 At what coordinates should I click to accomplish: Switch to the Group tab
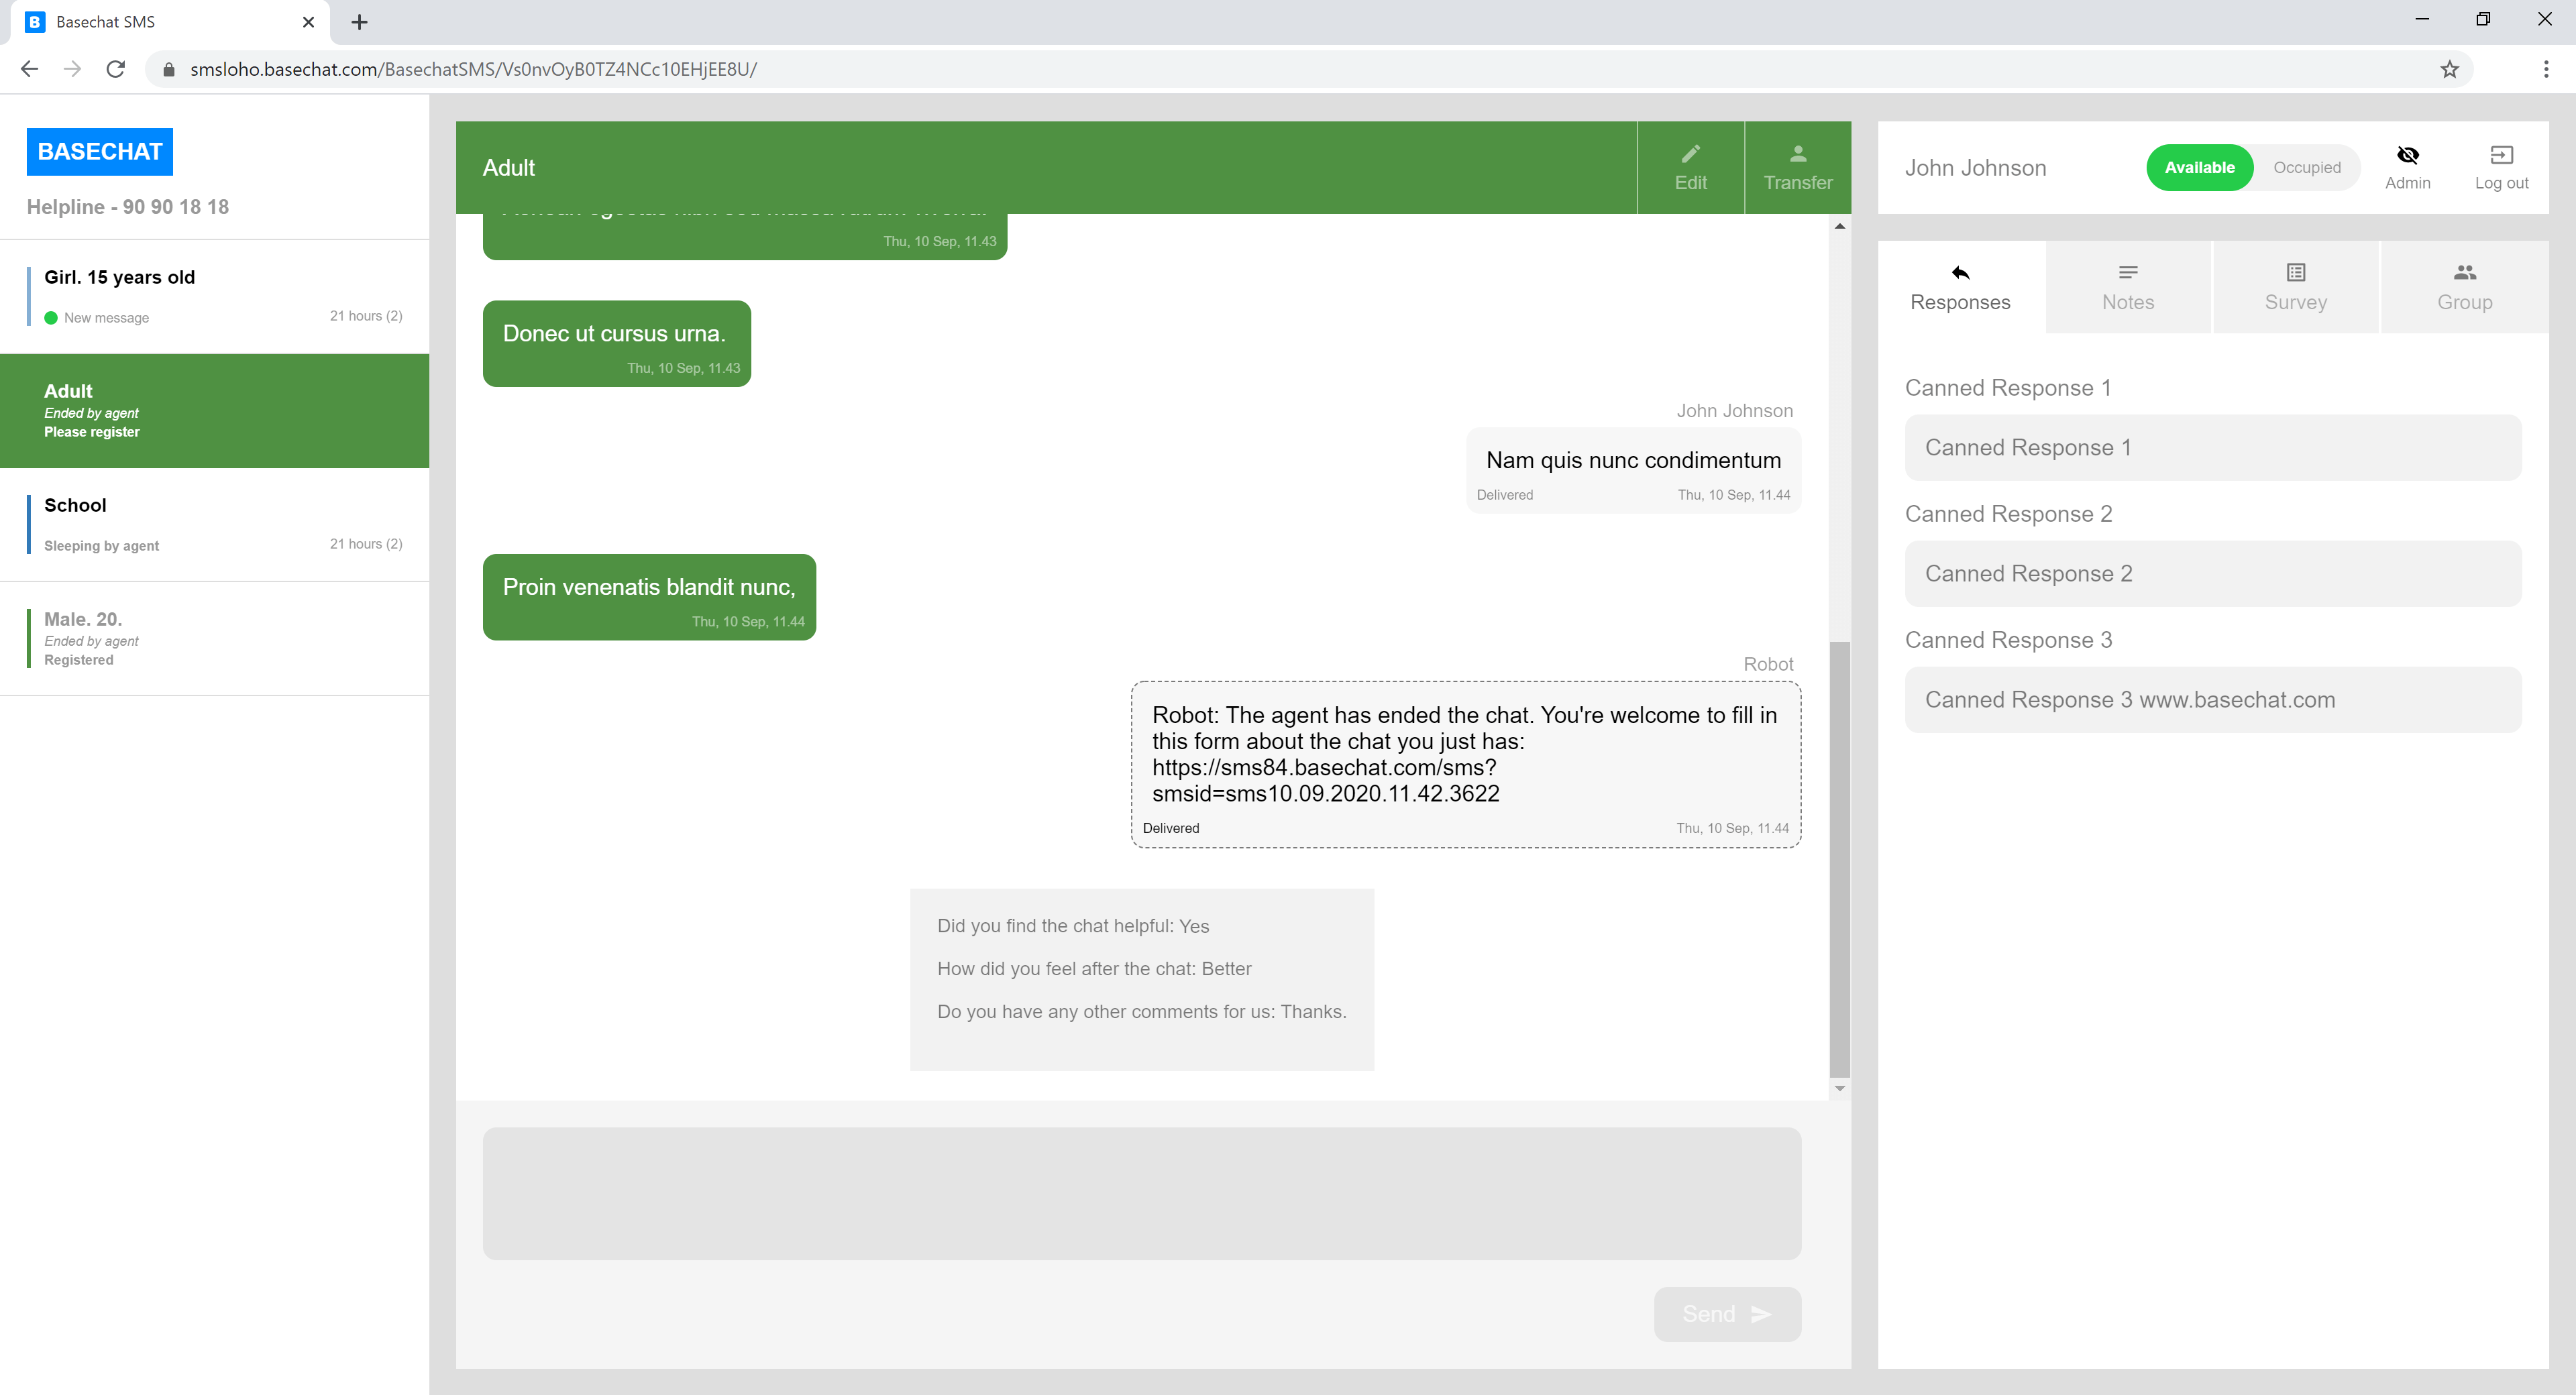click(2464, 286)
